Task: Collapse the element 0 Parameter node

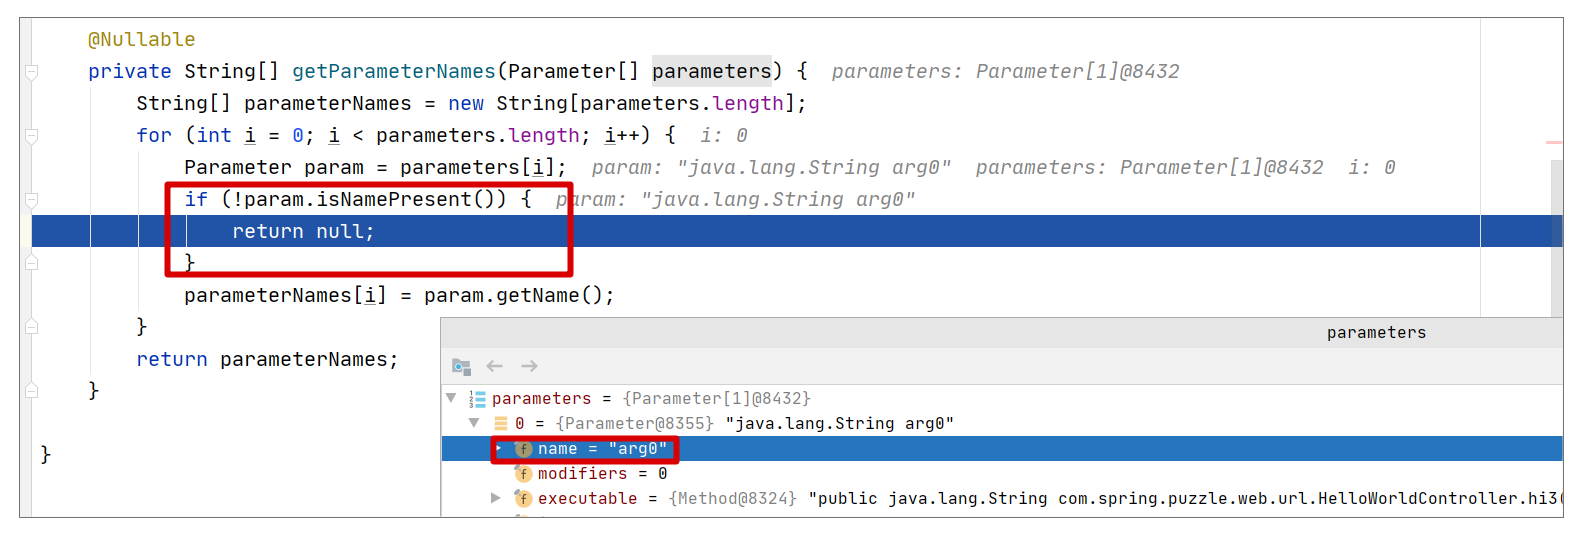Action: point(474,423)
